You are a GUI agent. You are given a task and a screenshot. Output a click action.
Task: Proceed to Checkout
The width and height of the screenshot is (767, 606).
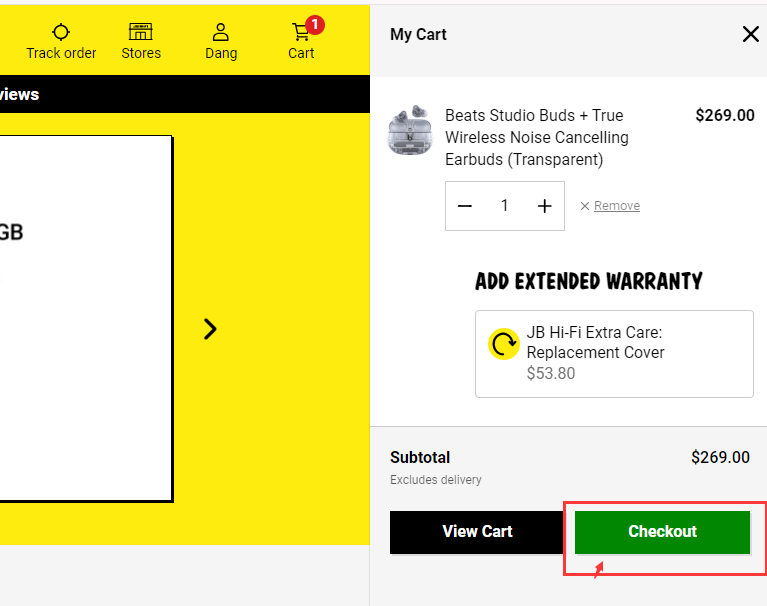tap(662, 532)
